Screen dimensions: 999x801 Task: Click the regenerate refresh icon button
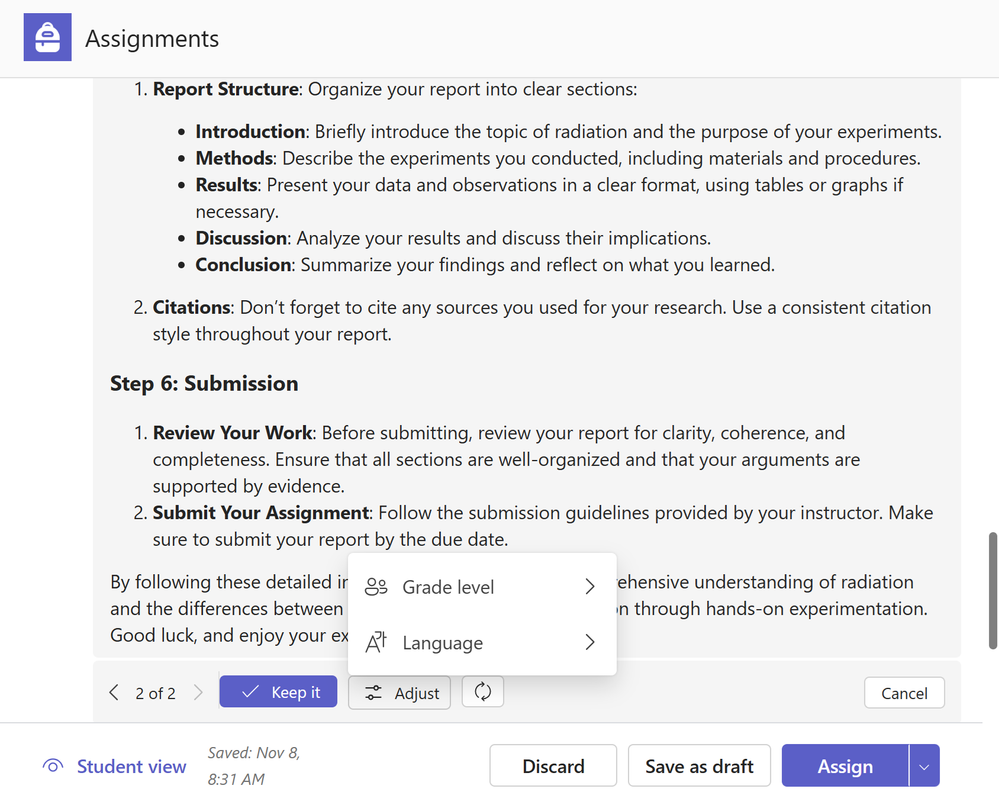coord(483,692)
